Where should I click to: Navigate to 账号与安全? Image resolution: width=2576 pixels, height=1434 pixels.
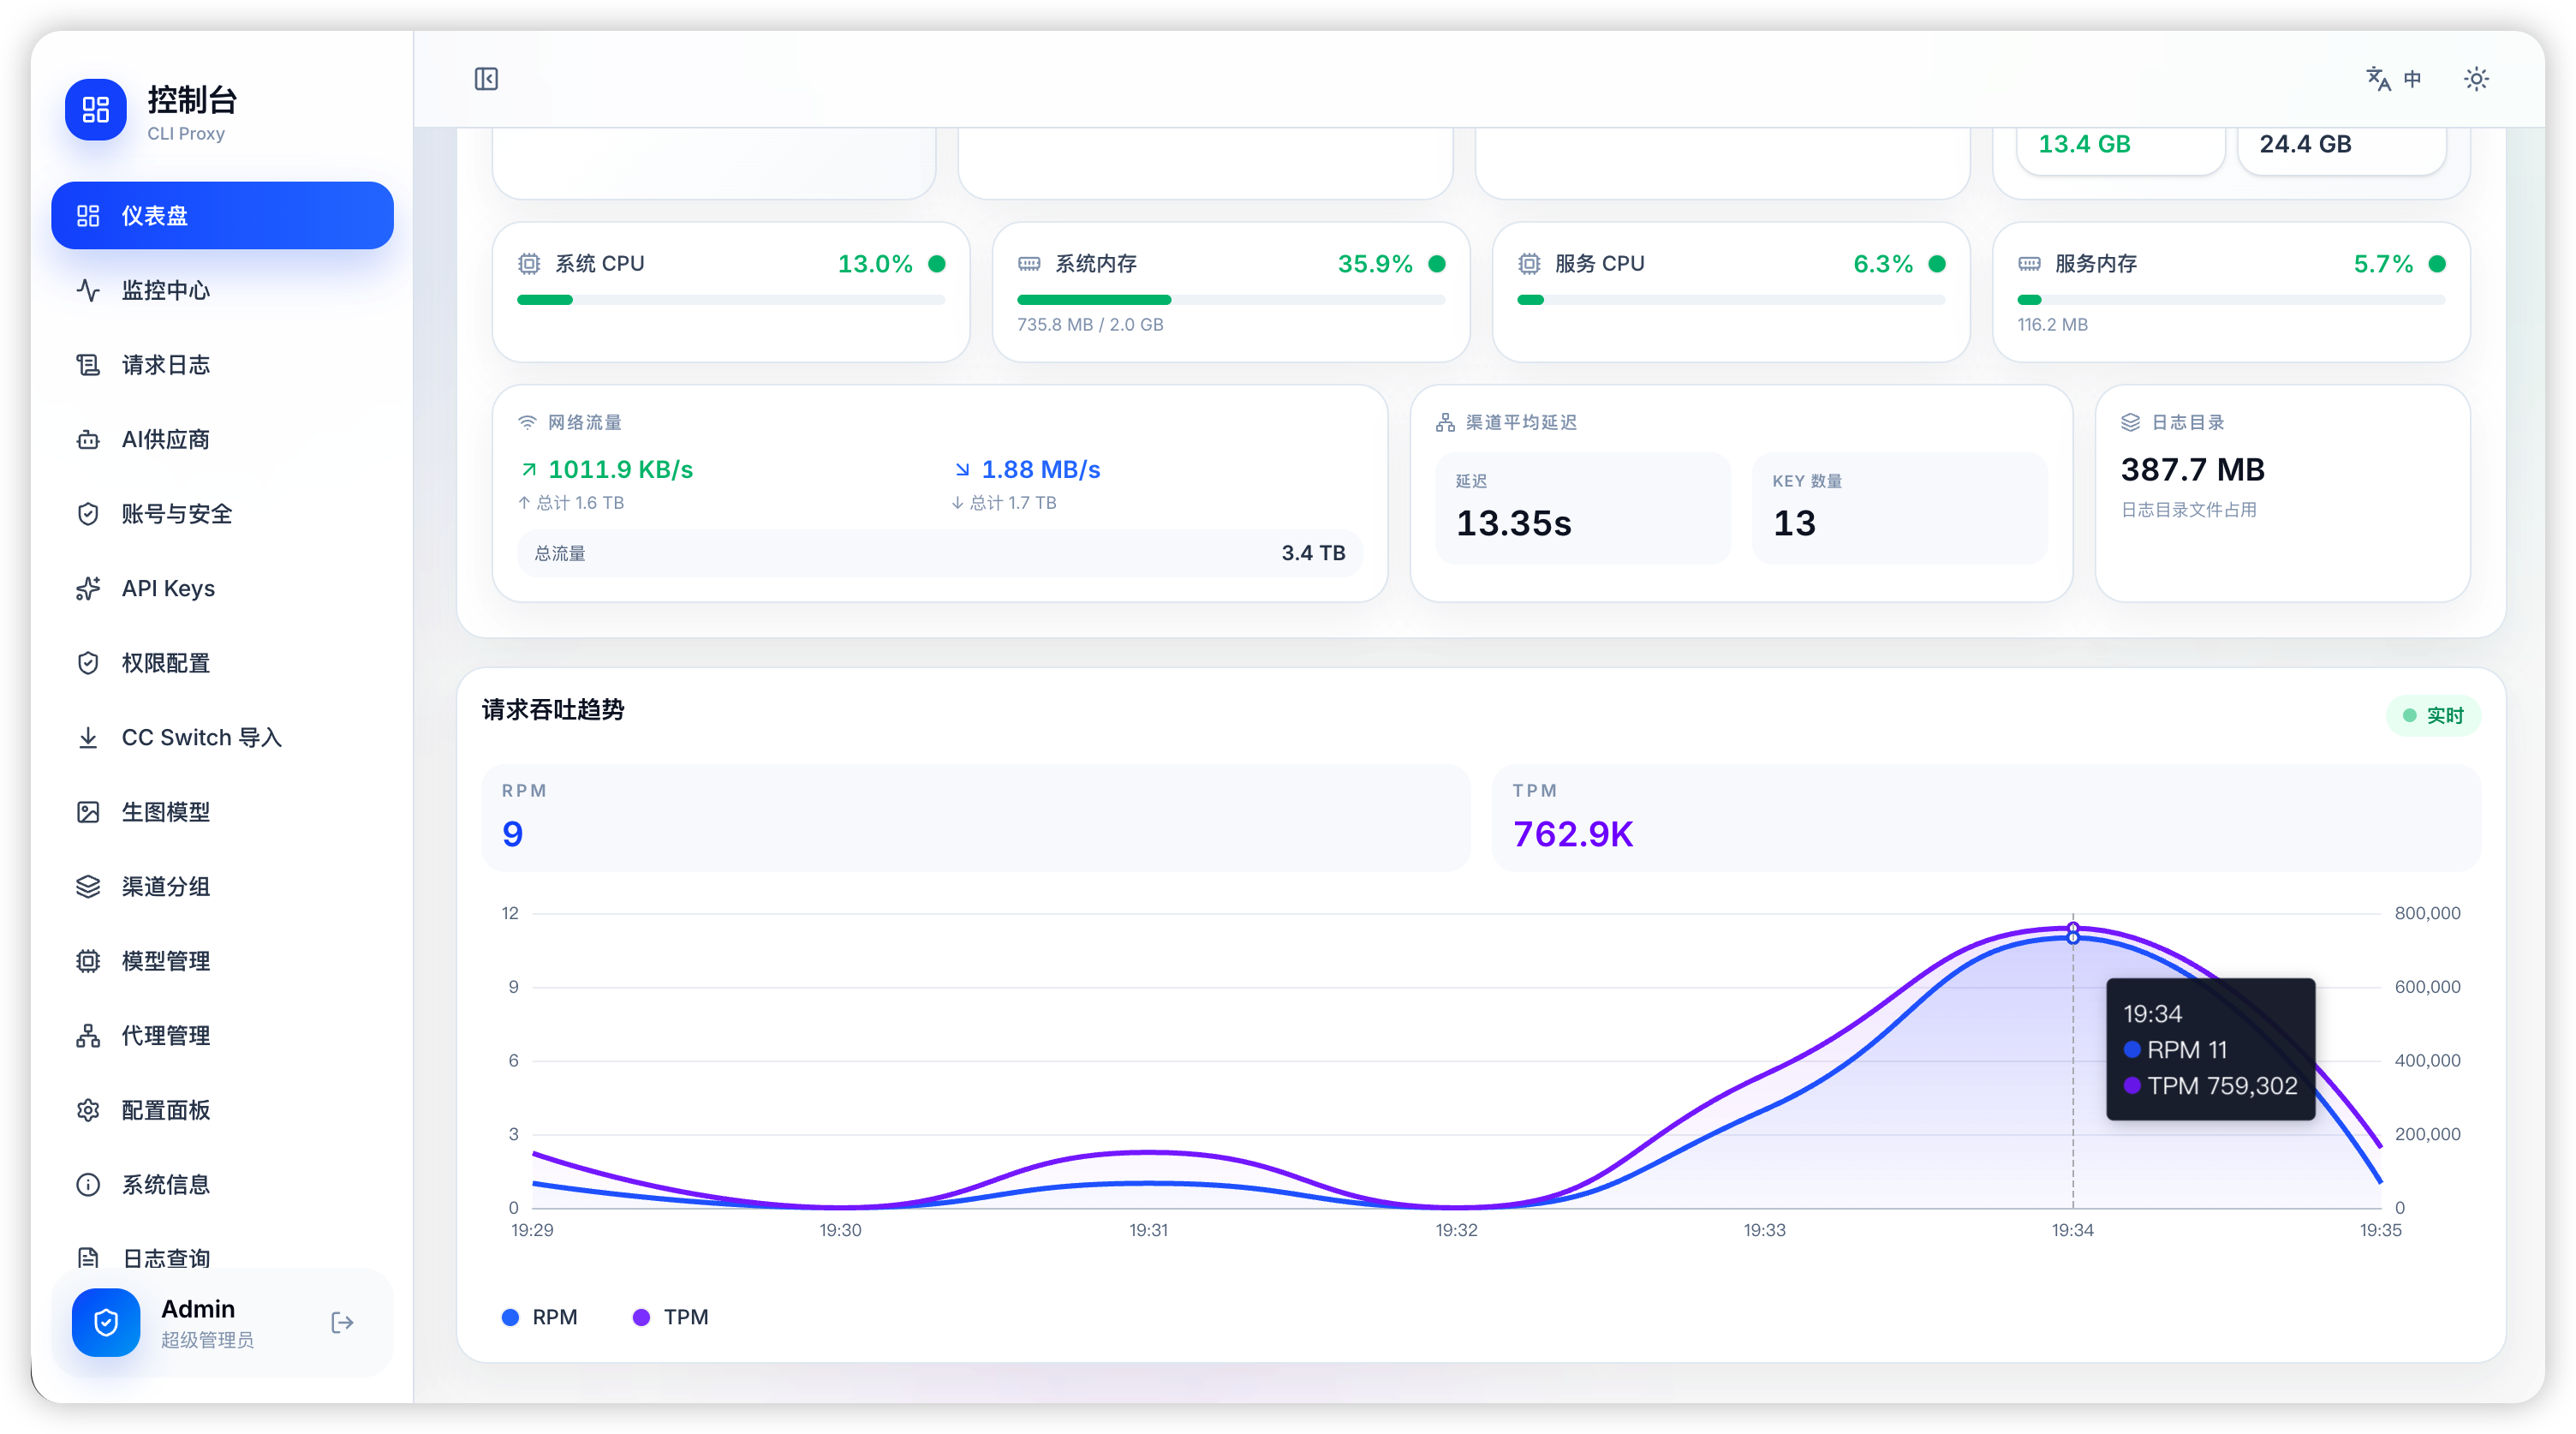point(222,514)
